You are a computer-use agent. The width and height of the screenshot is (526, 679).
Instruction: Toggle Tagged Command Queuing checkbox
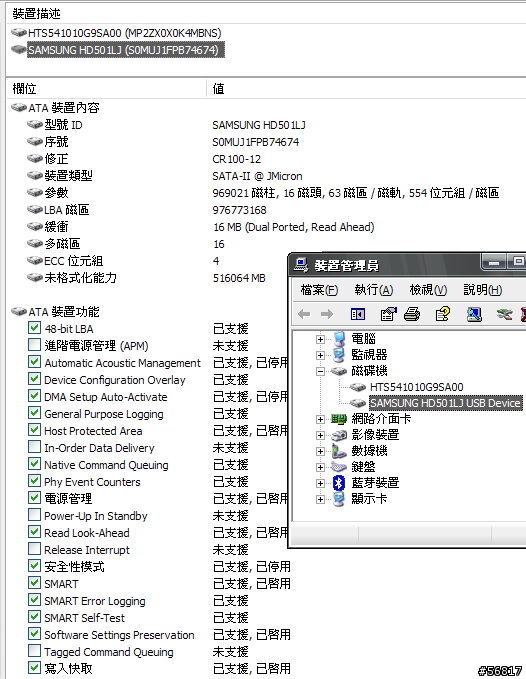click(x=34, y=650)
